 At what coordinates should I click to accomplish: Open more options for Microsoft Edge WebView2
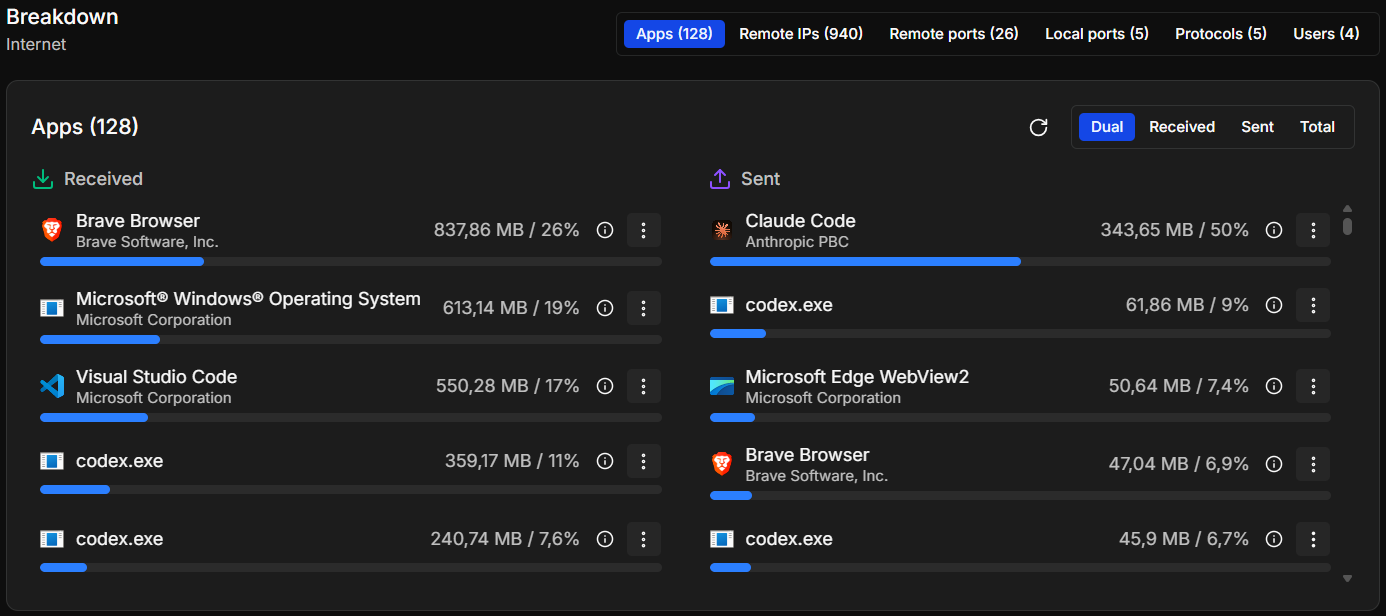pos(1313,386)
